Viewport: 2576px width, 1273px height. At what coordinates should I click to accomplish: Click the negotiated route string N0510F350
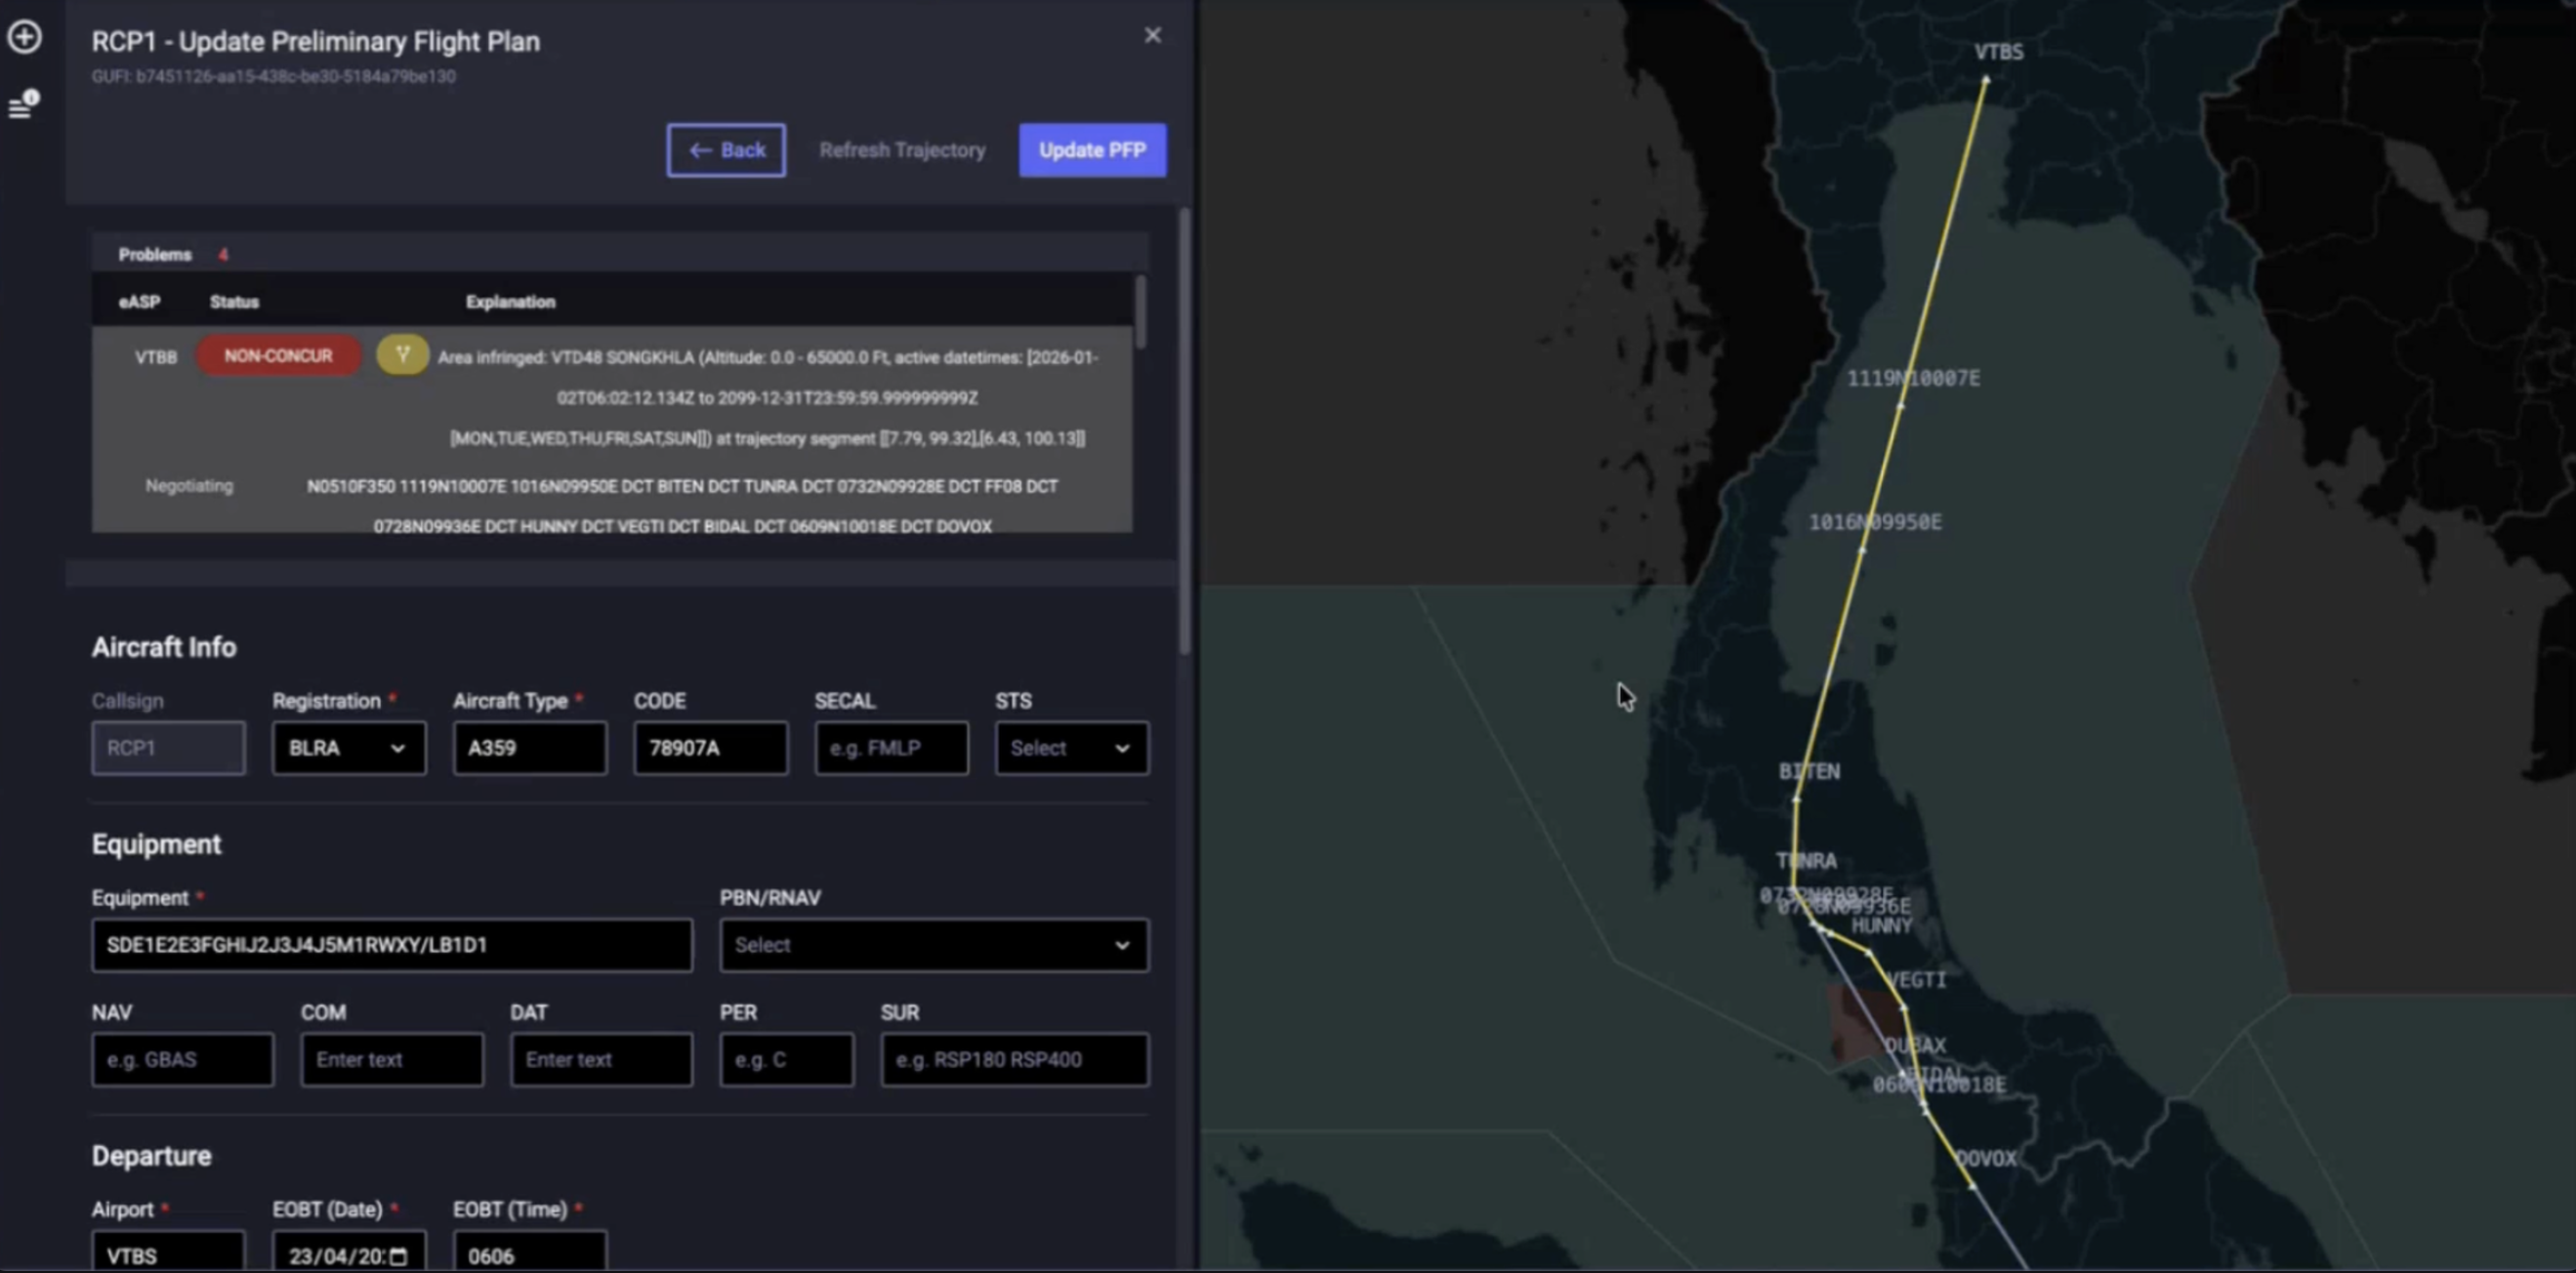tap(682, 506)
